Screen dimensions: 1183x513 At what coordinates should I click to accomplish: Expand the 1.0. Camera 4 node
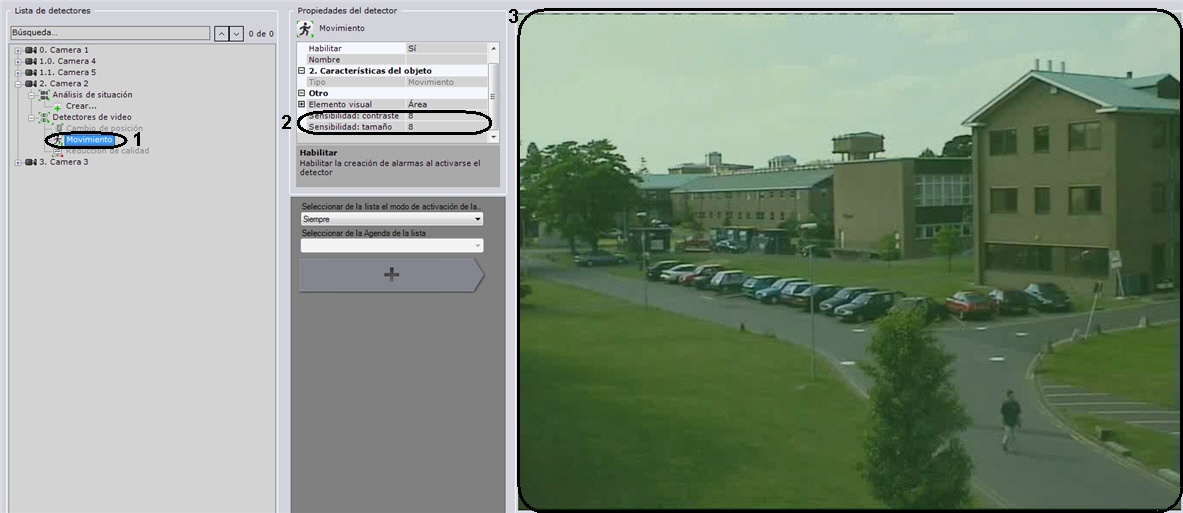(18, 62)
